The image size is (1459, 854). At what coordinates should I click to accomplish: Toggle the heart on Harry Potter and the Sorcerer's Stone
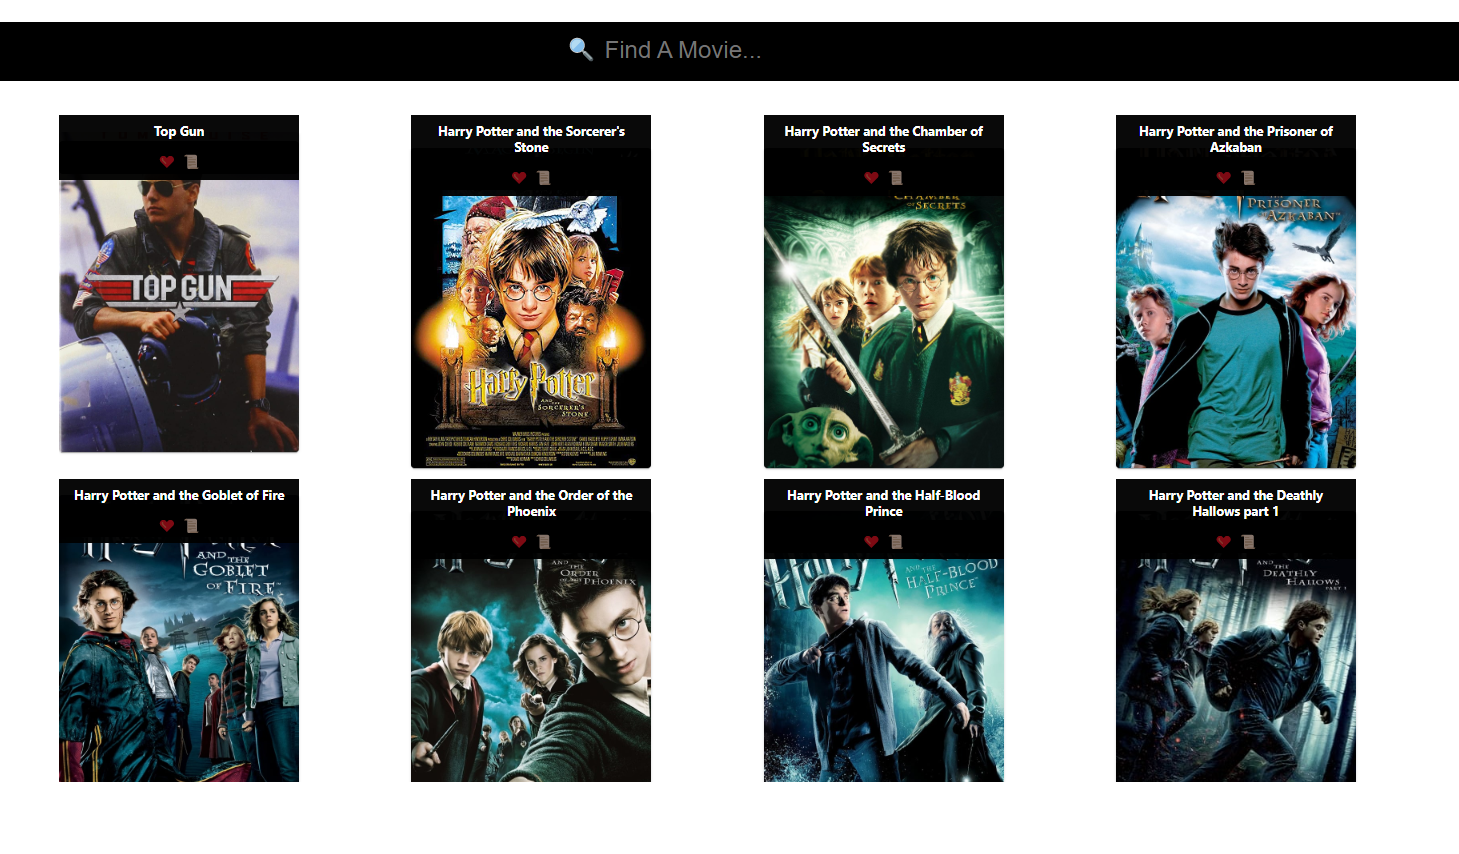[x=519, y=177]
